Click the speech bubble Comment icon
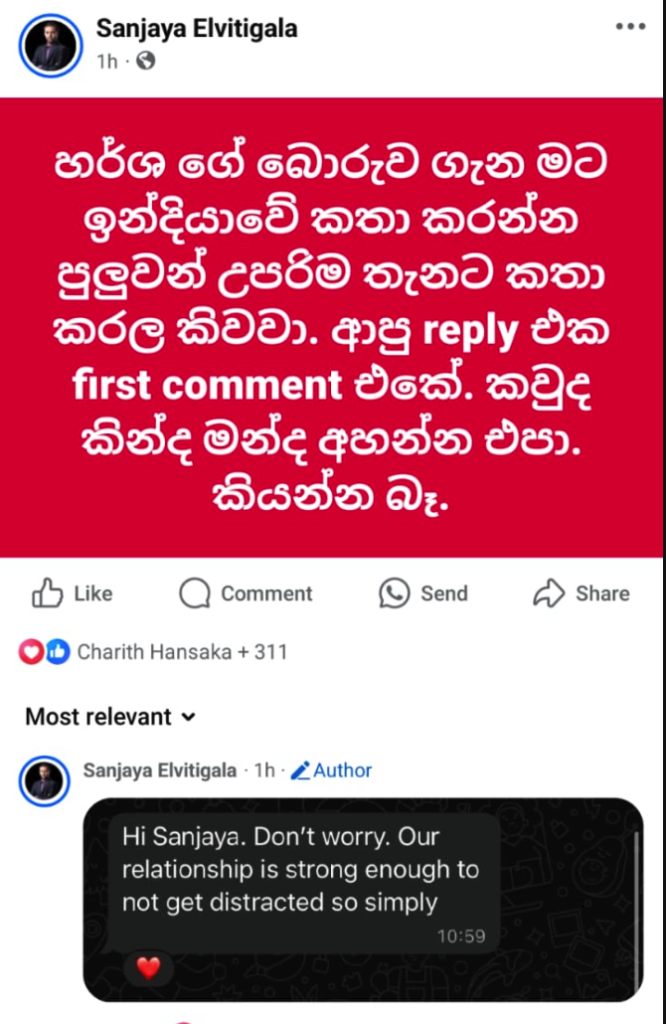This screenshot has height=1024, width=666. (x=194, y=593)
